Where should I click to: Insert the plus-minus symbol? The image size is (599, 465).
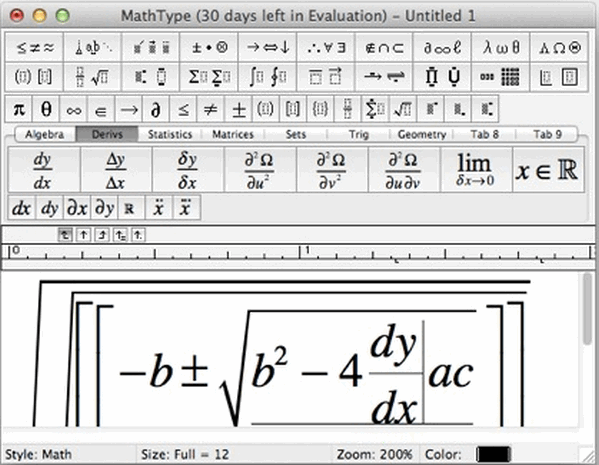(x=239, y=110)
